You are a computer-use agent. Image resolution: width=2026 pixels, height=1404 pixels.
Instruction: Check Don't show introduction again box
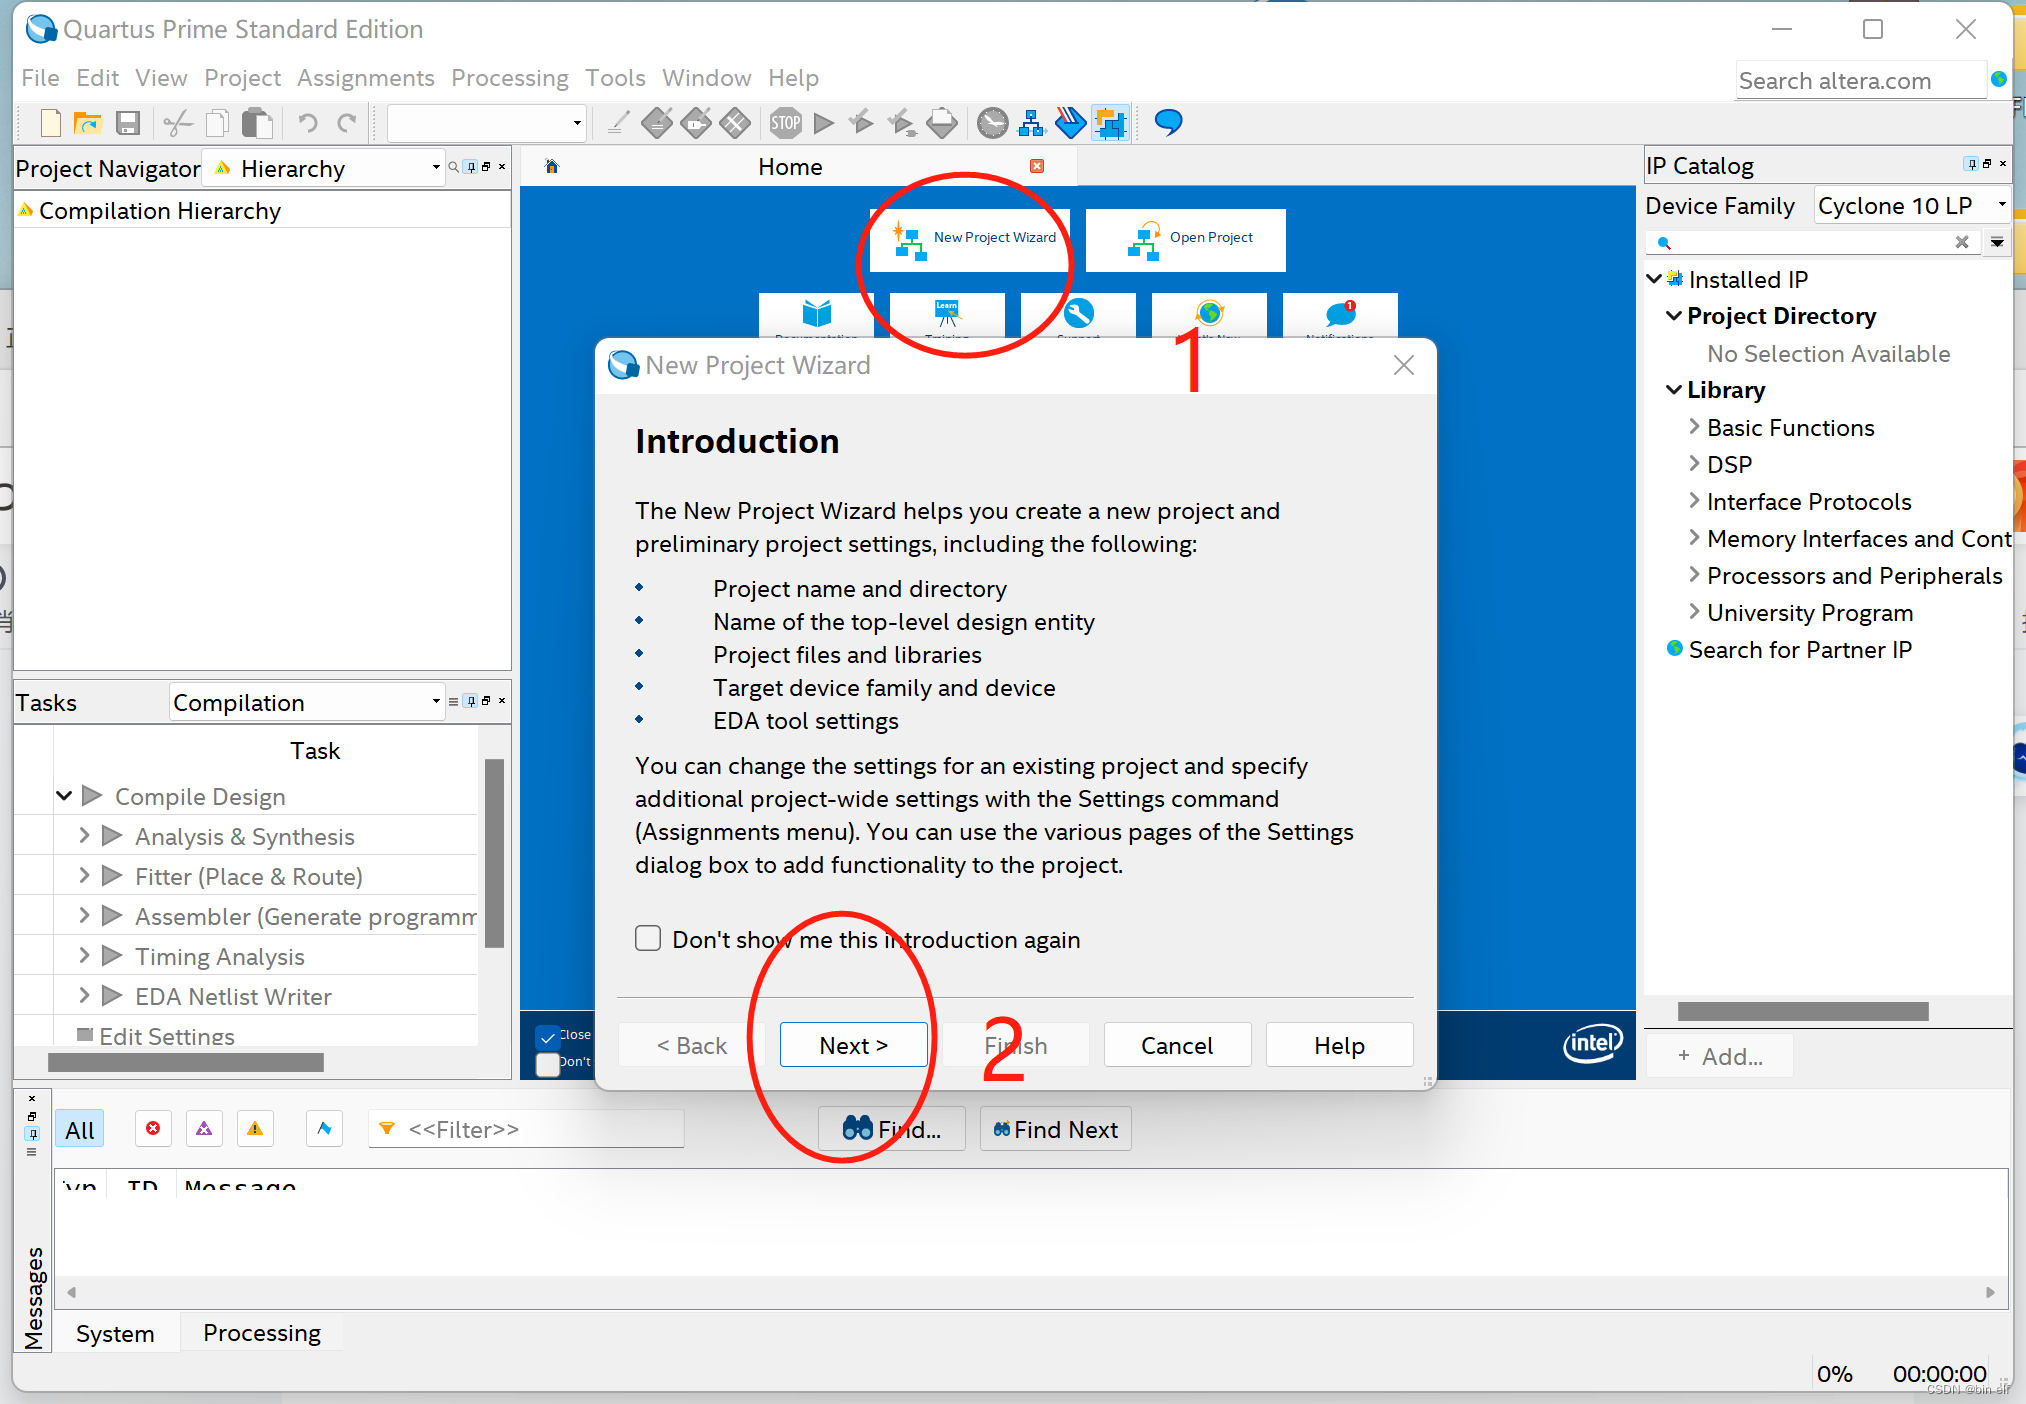tap(648, 938)
